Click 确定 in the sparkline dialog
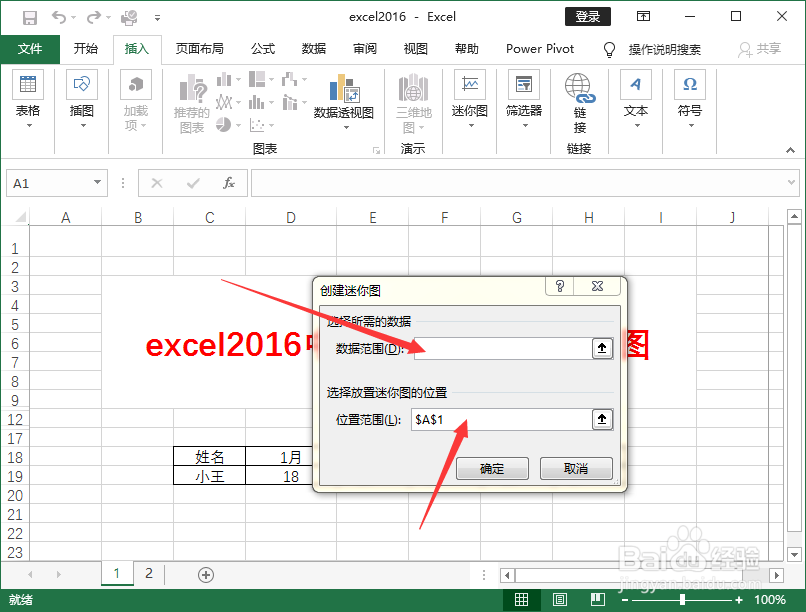The image size is (806, 612). pyautogui.click(x=492, y=469)
